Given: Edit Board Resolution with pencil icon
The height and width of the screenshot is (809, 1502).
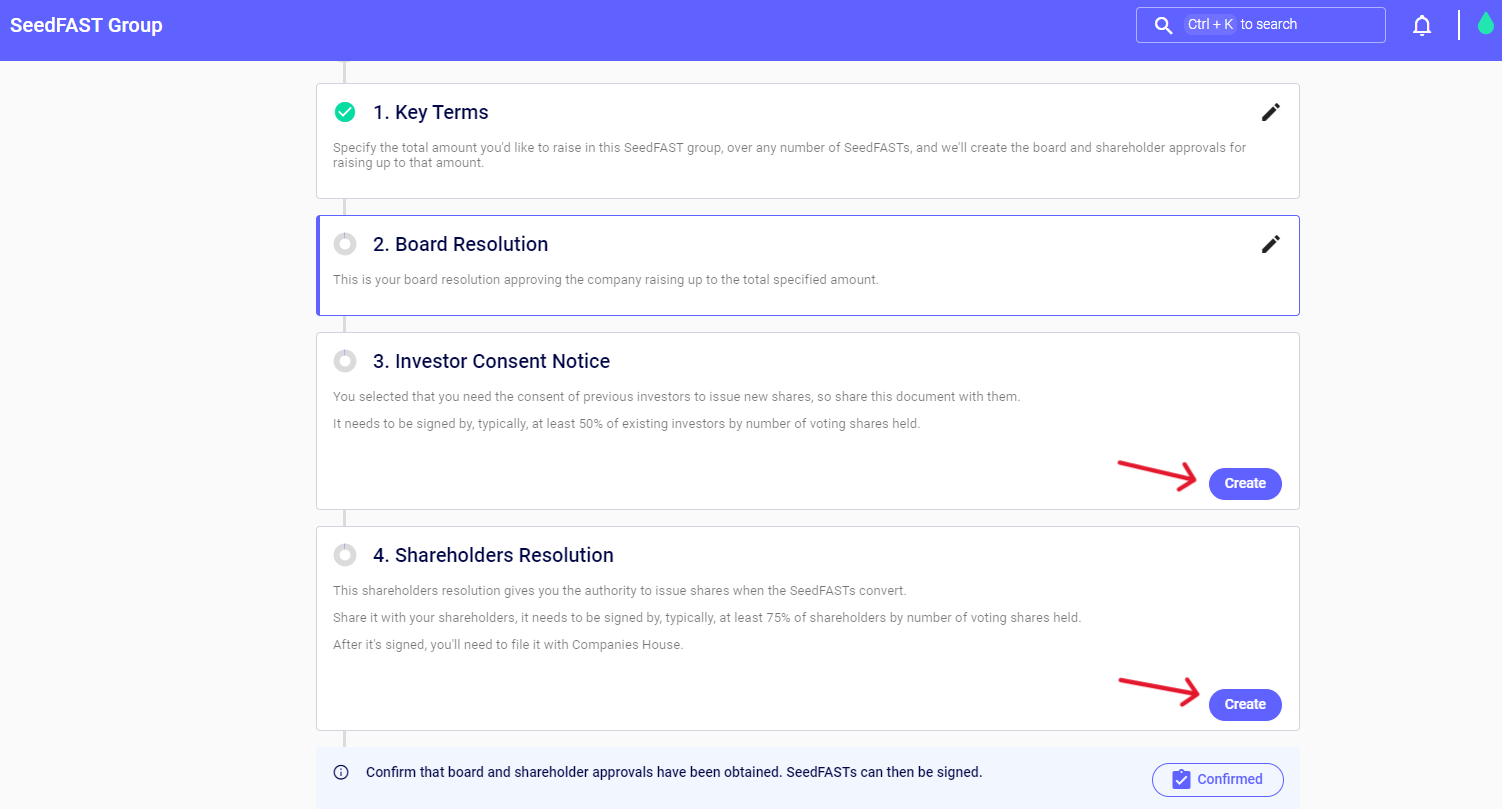Looking at the screenshot, I should (1270, 244).
